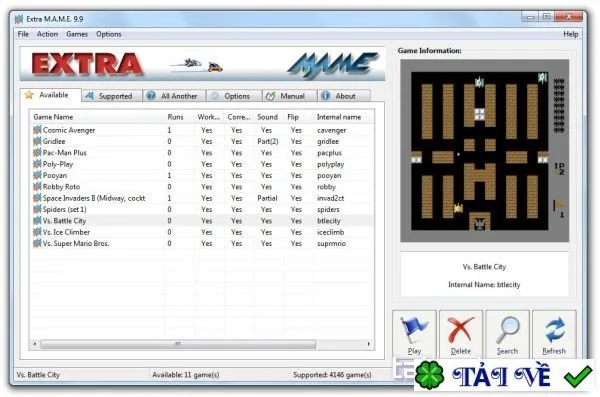Viewport: 600px width, 397px height.
Task: Click the Battle City game screenshot preview
Action: point(484,151)
